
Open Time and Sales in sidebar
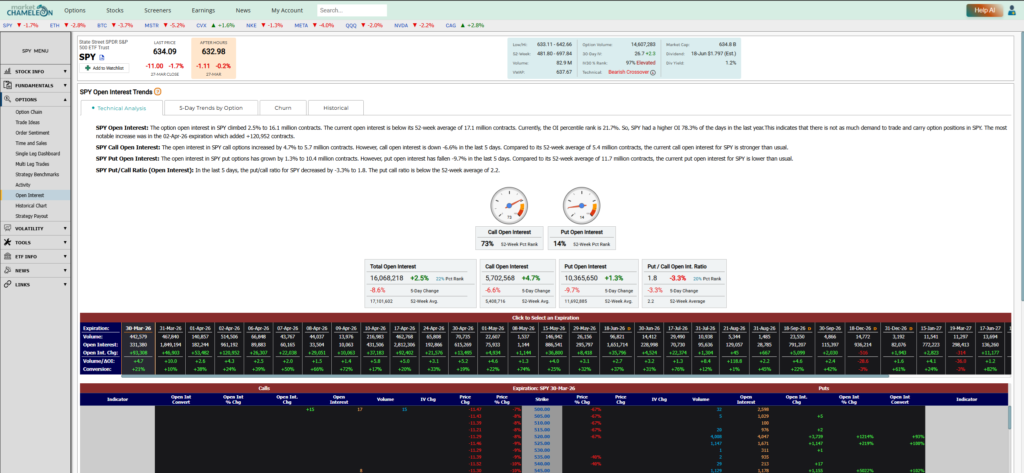point(29,143)
